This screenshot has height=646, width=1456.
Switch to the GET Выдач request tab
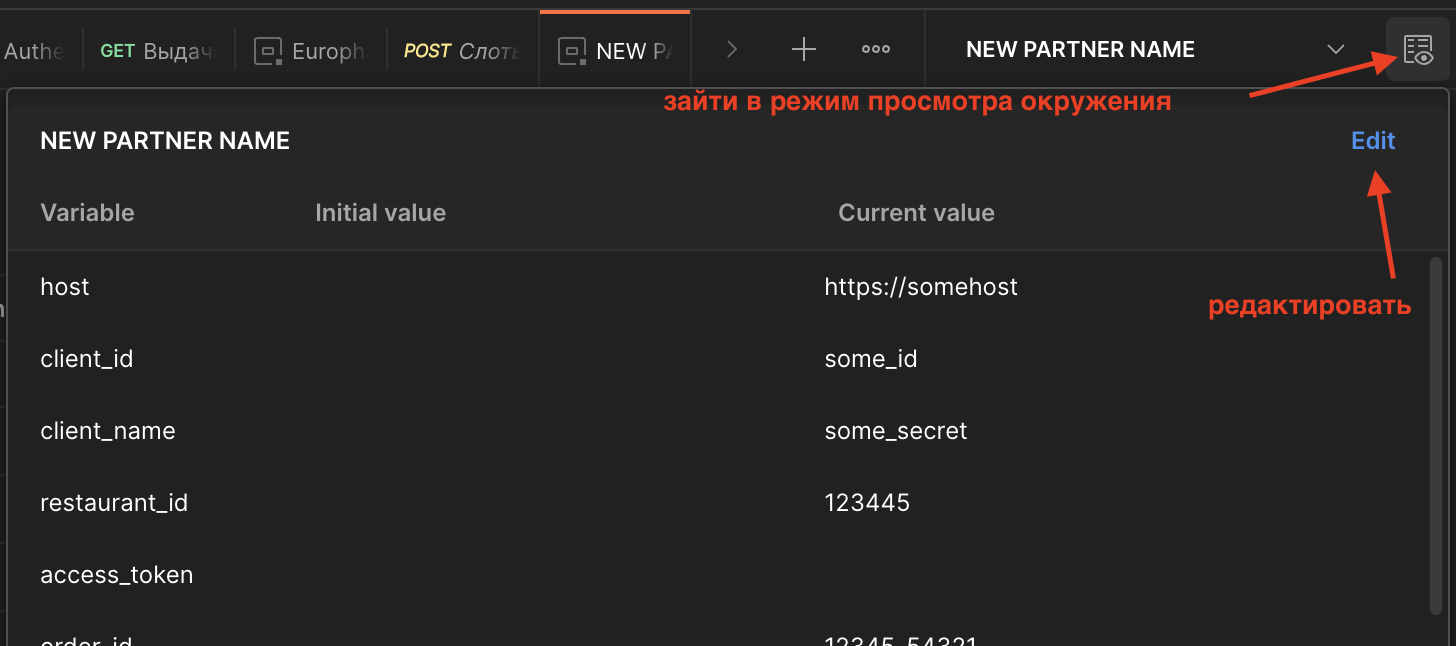click(x=158, y=51)
